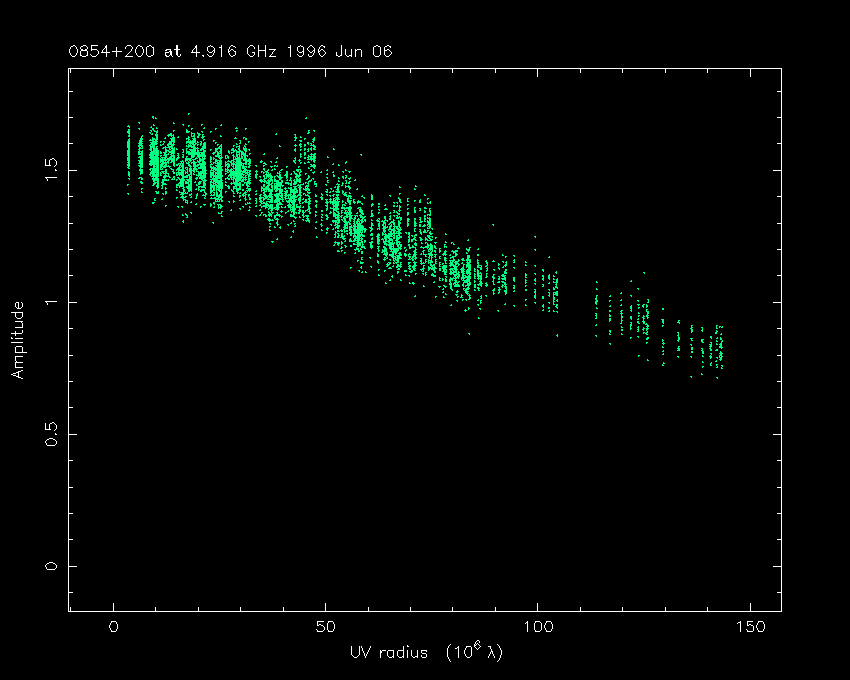850x680 pixels.
Task: Click the x-axis tick label 0
Action: click(114, 626)
